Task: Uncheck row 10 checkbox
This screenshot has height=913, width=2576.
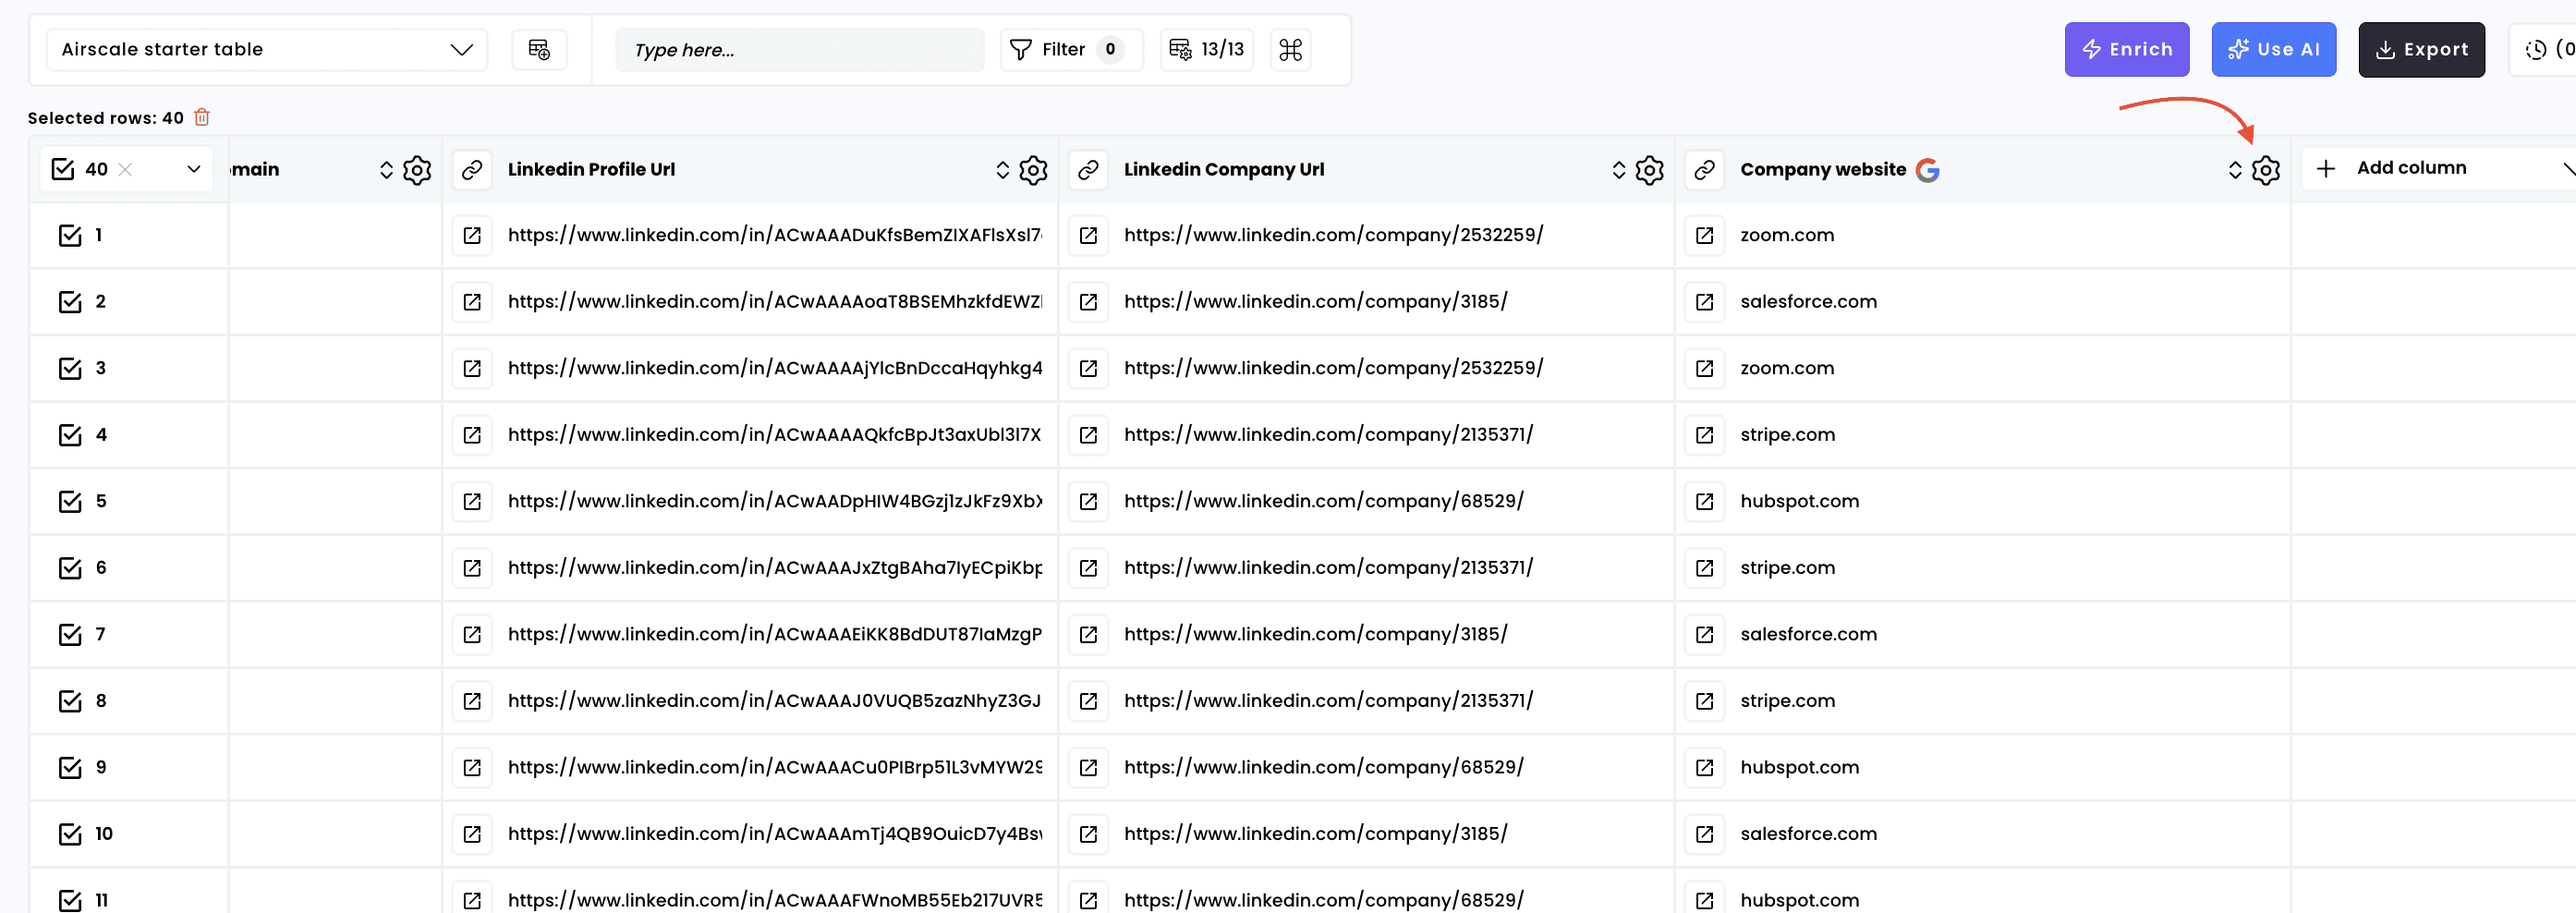Action: point(70,834)
